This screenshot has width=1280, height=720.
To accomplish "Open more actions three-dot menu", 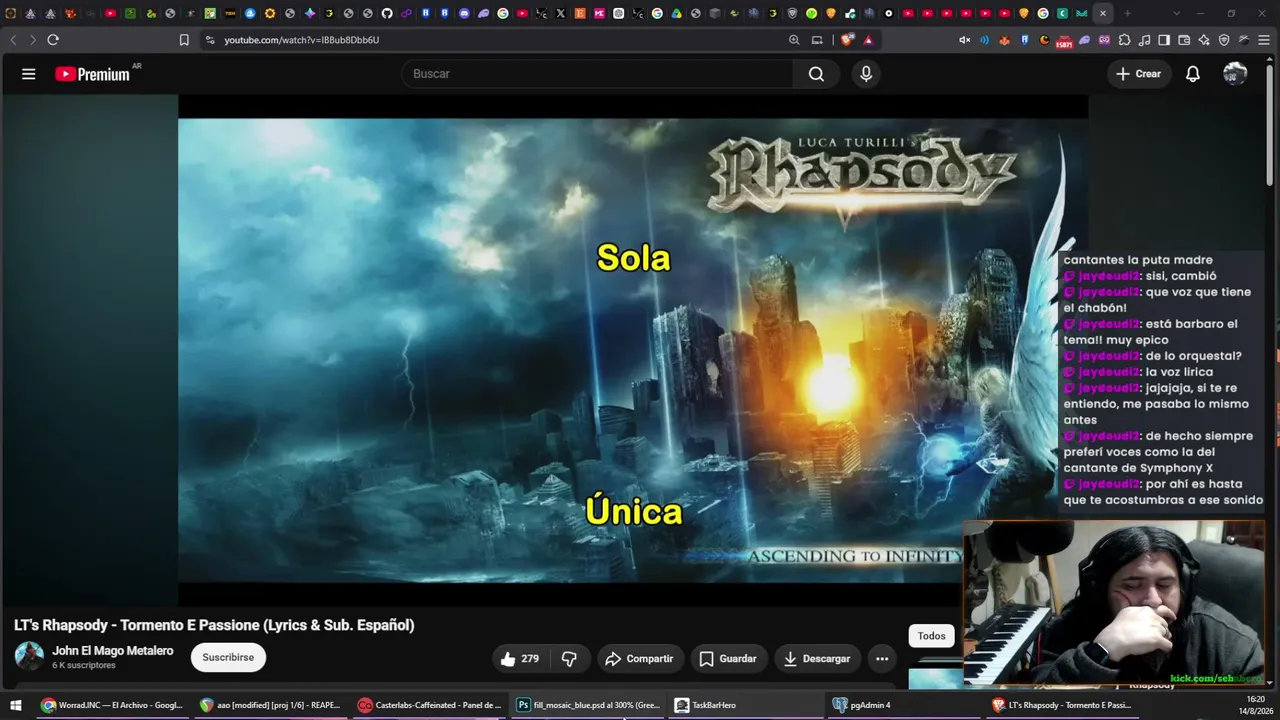I will 881,659.
